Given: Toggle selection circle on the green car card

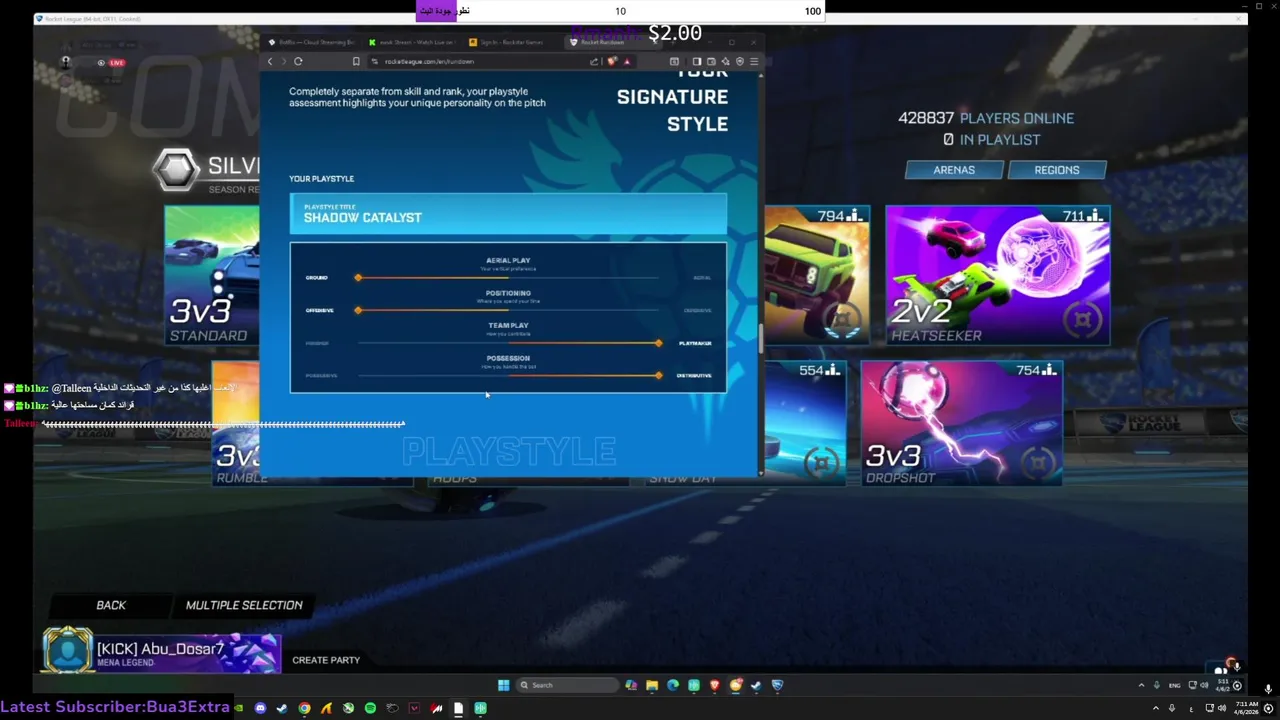Looking at the screenshot, I should point(842,320).
